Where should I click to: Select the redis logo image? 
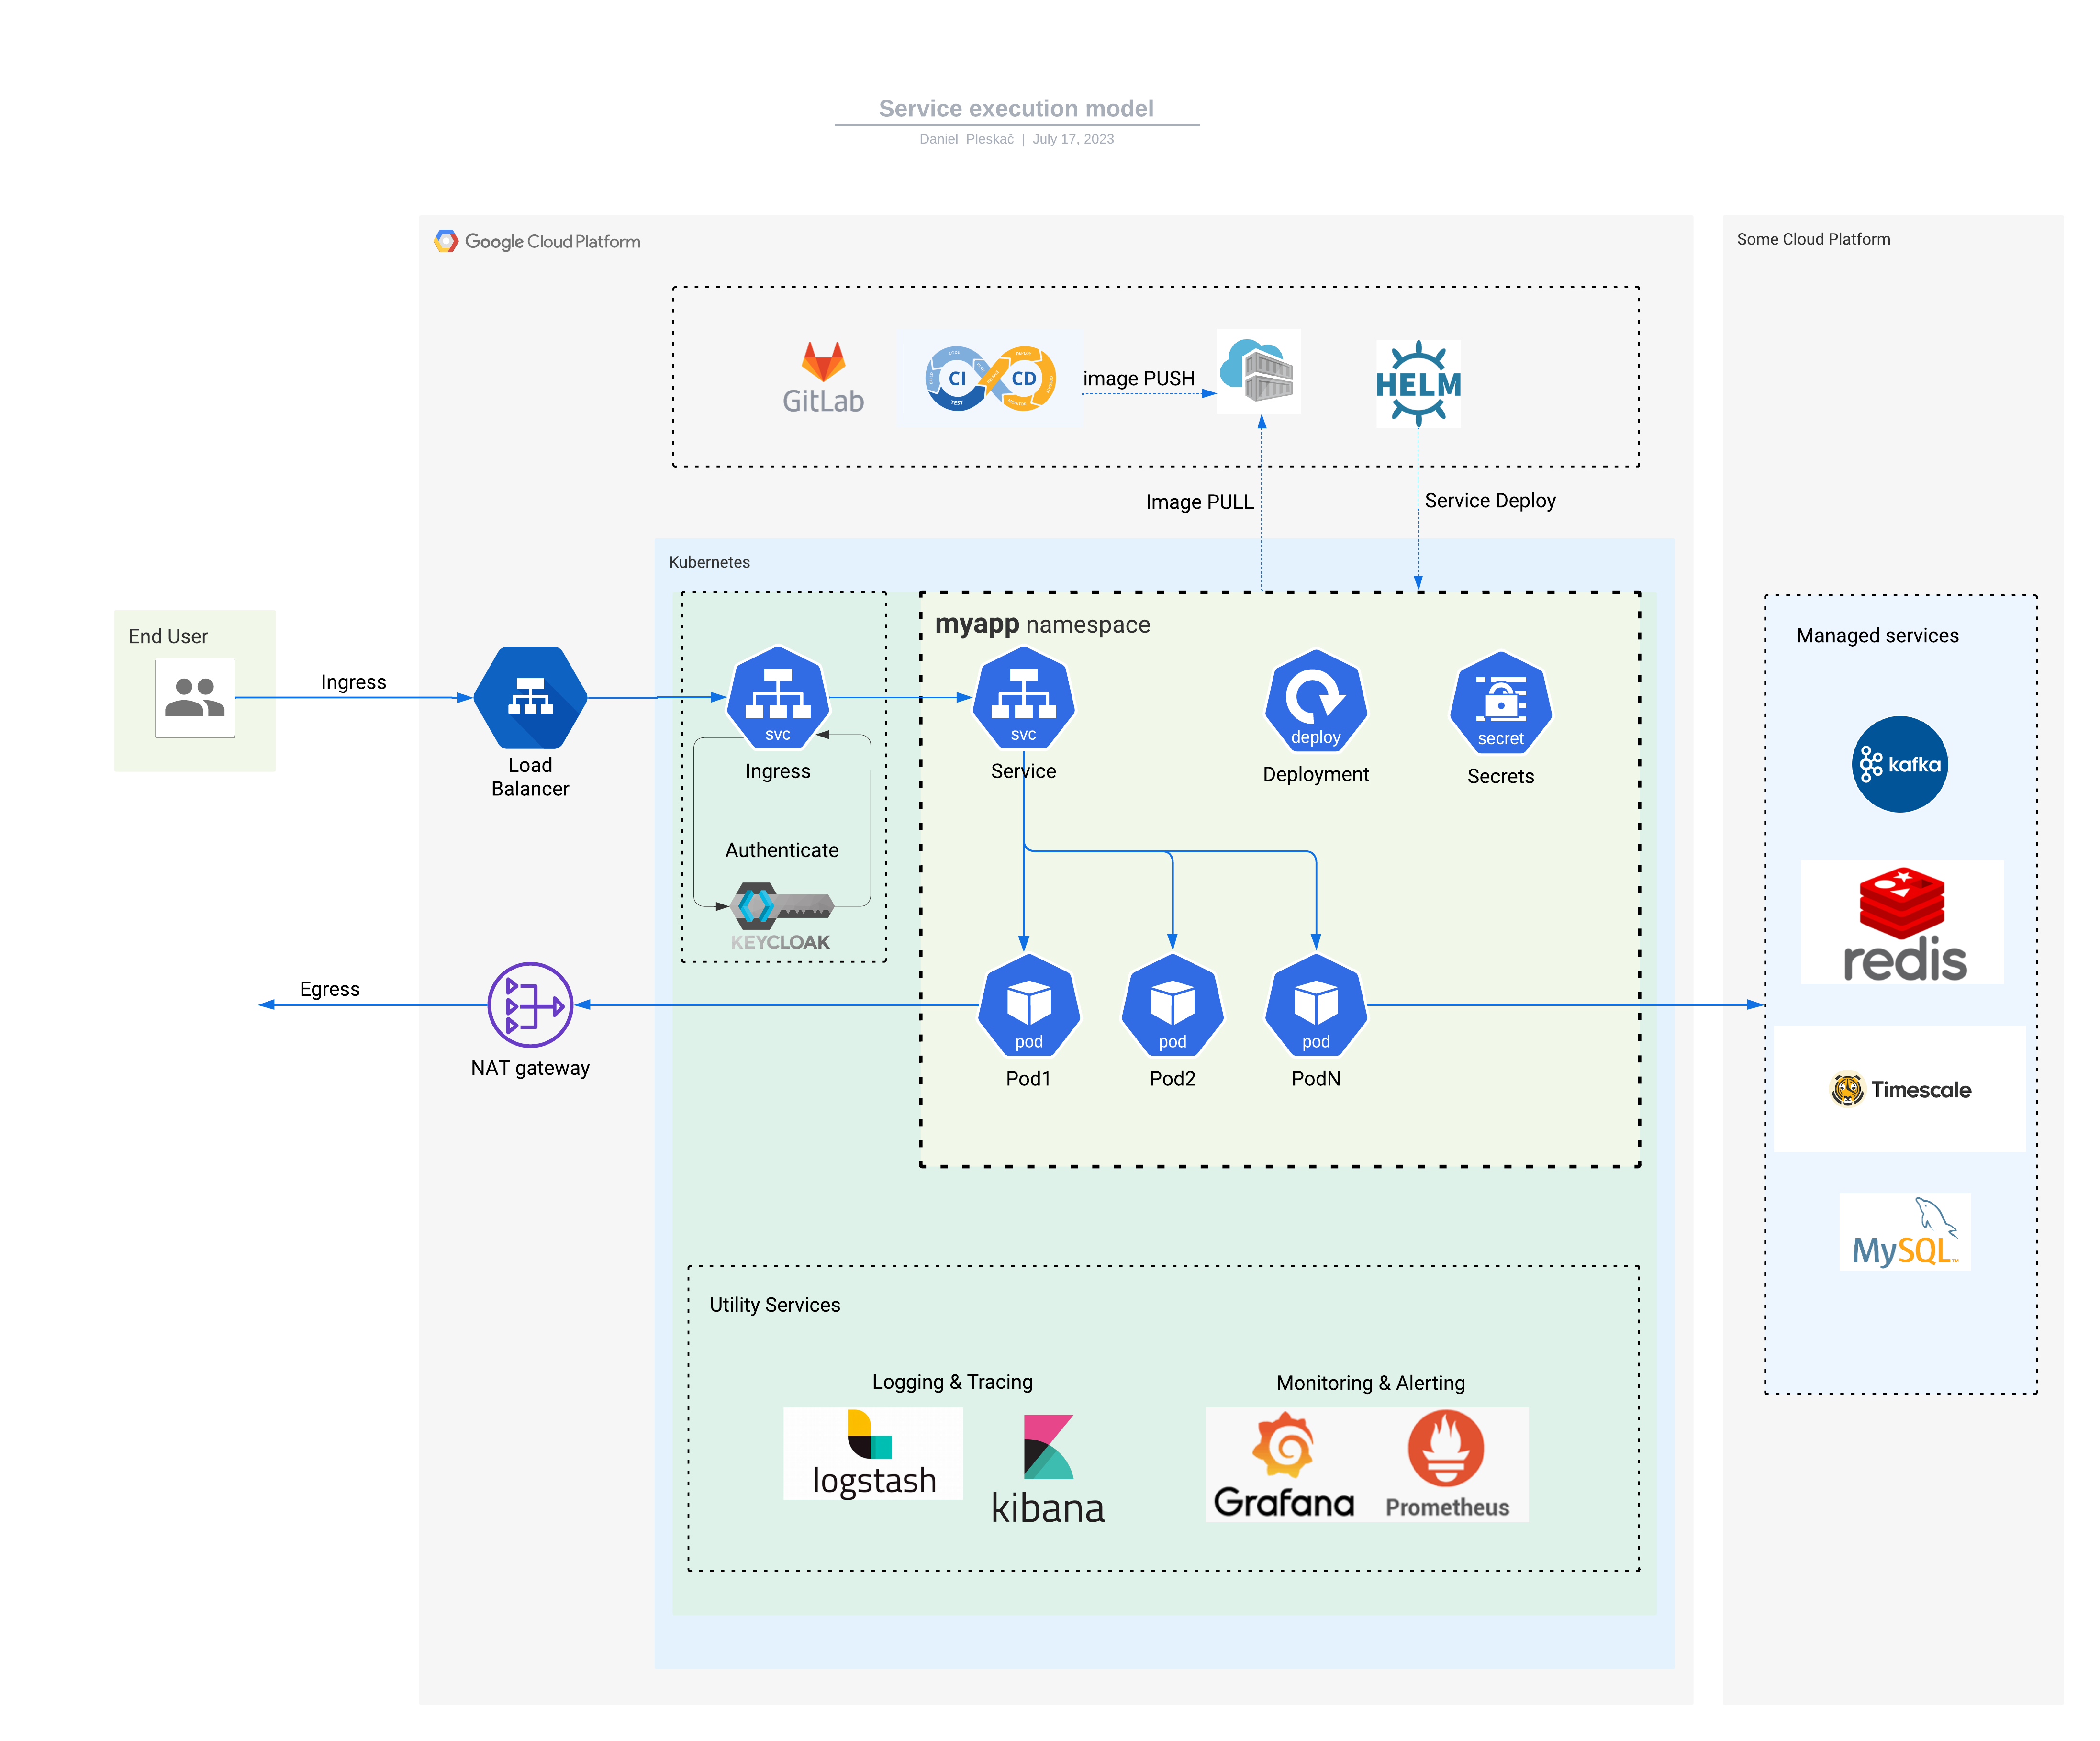pos(1902,922)
